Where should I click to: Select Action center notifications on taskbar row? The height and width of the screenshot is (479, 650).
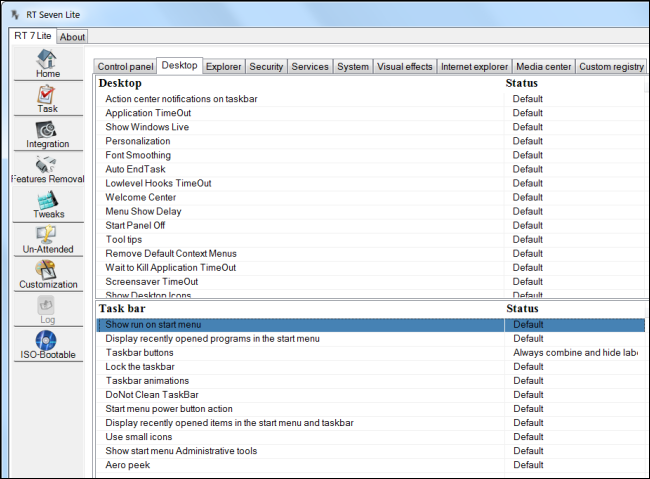coord(370,99)
